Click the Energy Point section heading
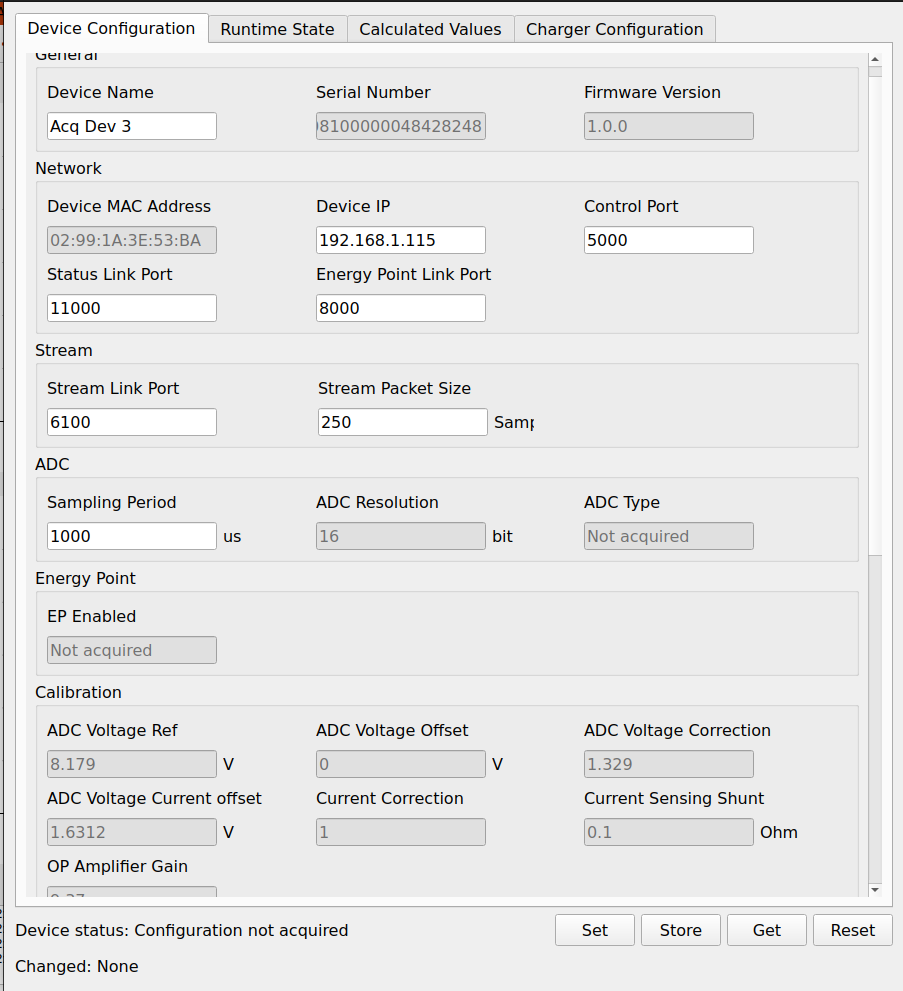The image size is (903, 991). pyautogui.click(x=85, y=579)
